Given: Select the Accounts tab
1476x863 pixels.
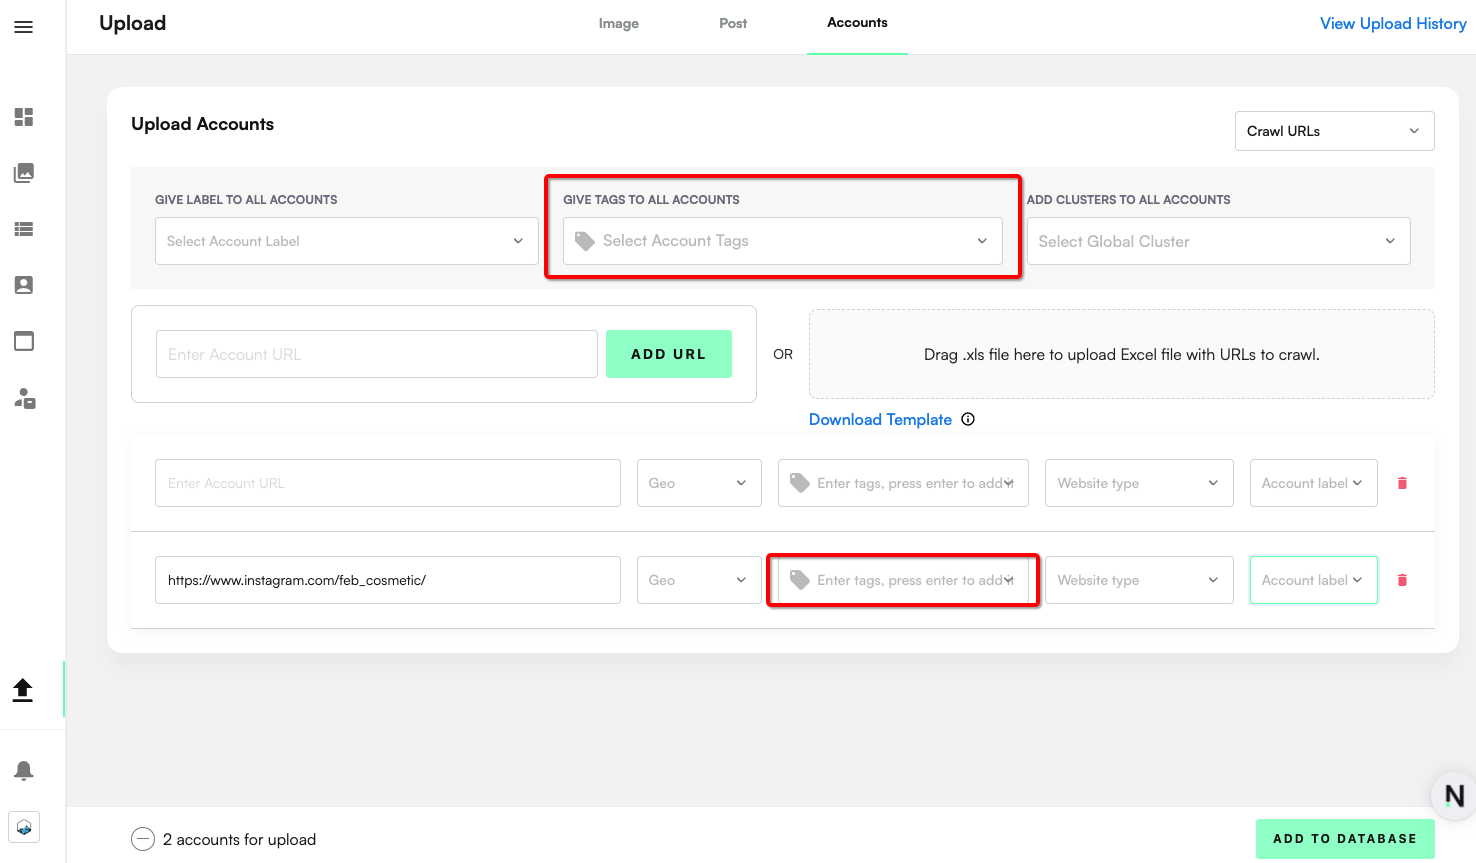Looking at the screenshot, I should [x=857, y=23].
